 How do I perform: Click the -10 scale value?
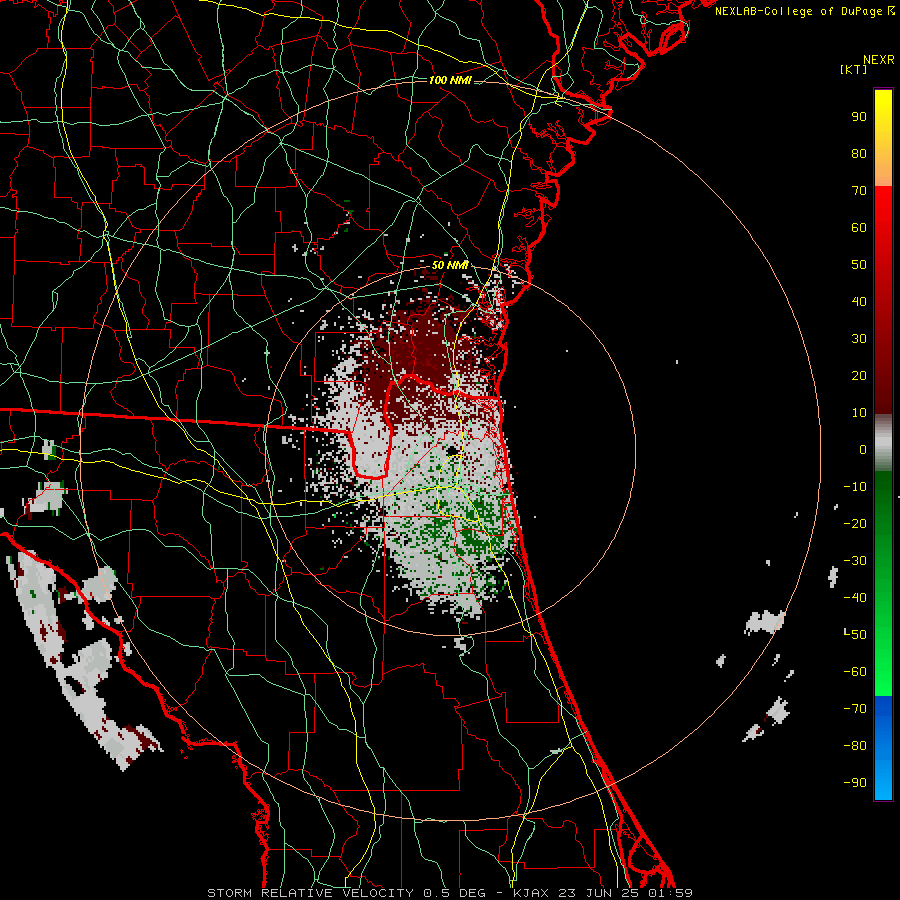tap(855, 487)
